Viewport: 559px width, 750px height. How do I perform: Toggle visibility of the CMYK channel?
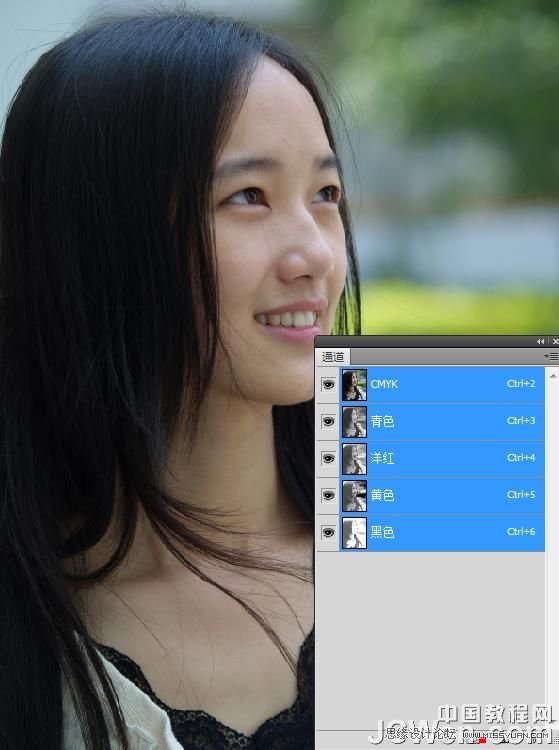click(x=328, y=384)
